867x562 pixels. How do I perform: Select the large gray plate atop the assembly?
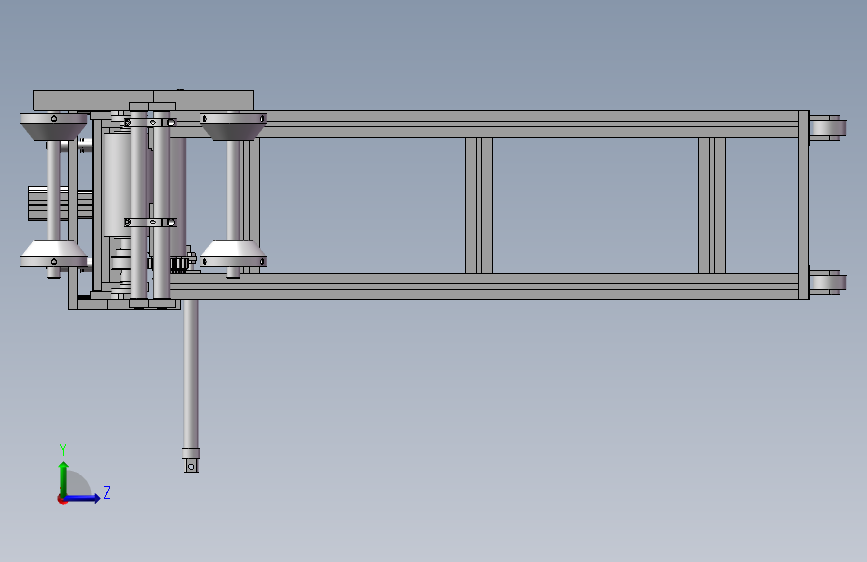pos(143,100)
